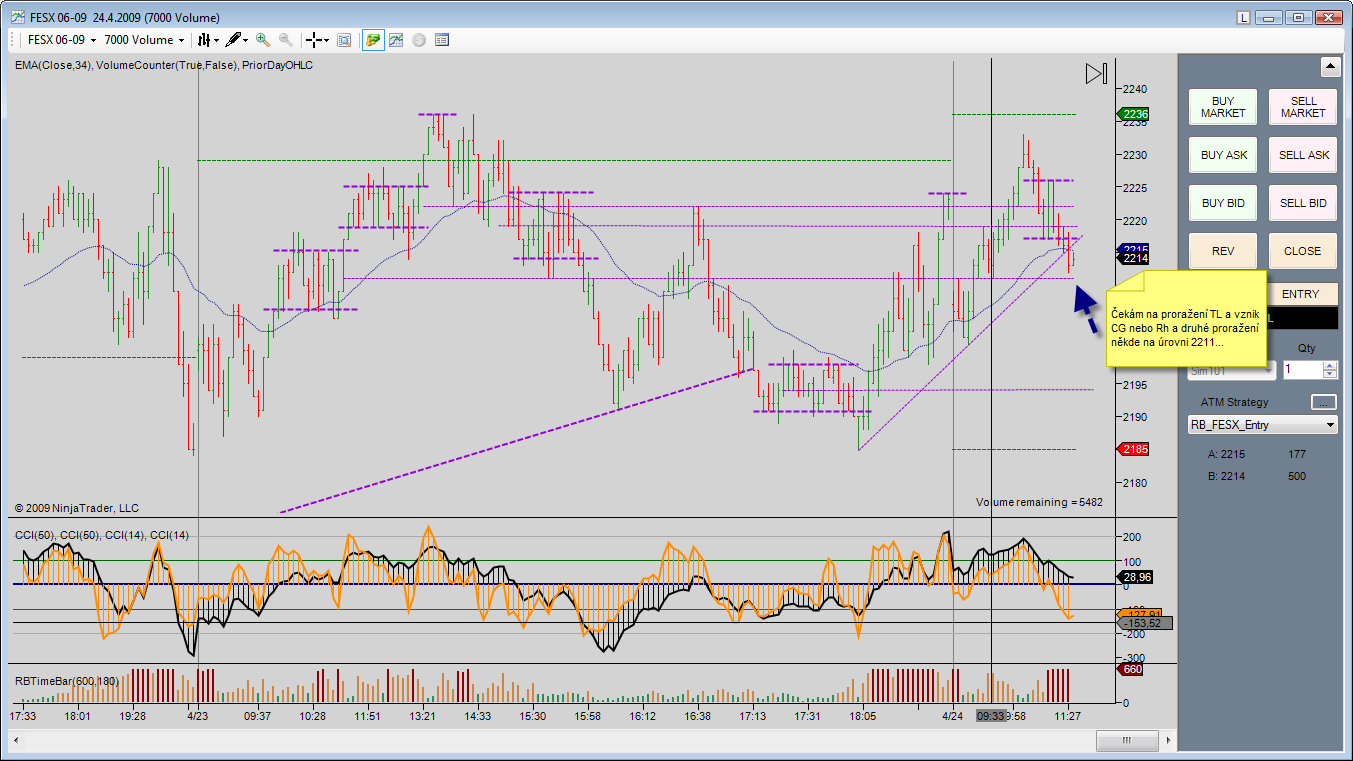The width and height of the screenshot is (1353, 761).
Task: Click the REV reverse position button
Action: (1222, 251)
